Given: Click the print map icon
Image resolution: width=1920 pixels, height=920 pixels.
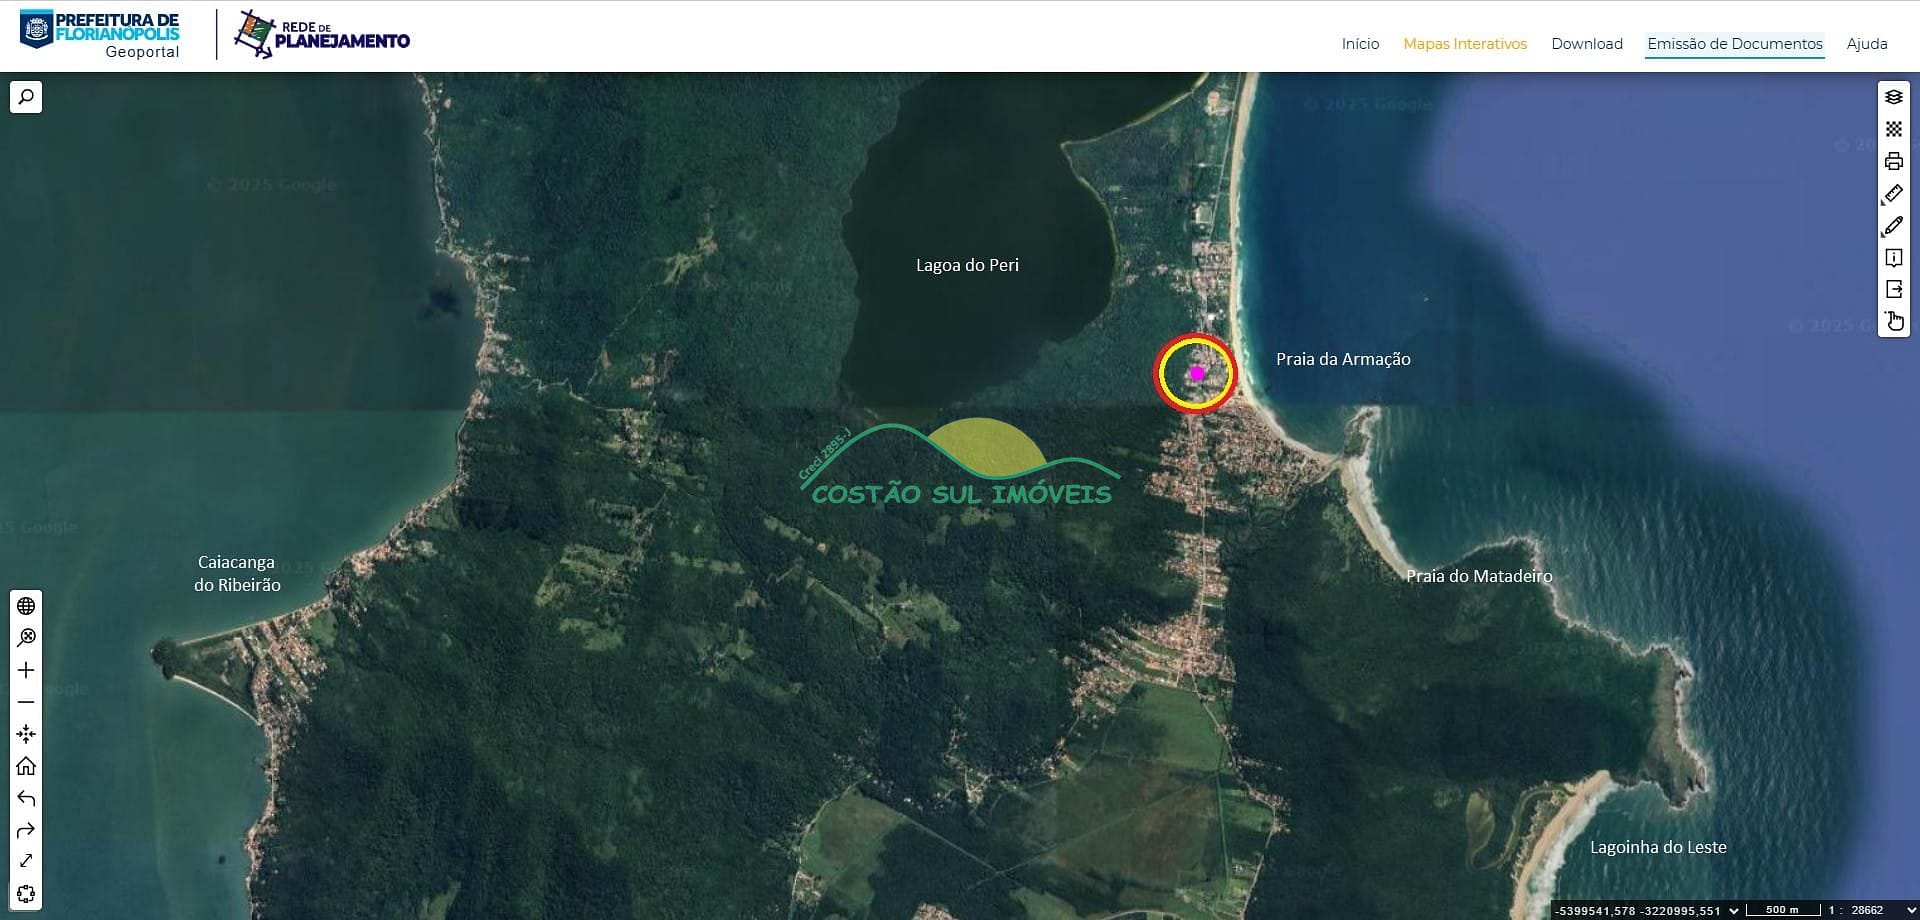Looking at the screenshot, I should point(1893,161).
